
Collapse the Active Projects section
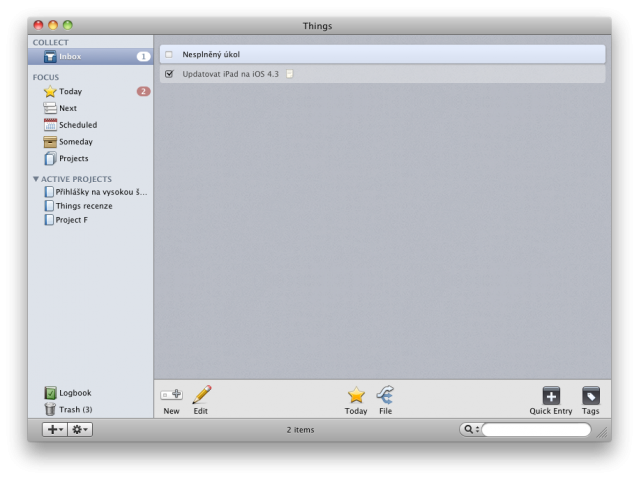(36, 179)
